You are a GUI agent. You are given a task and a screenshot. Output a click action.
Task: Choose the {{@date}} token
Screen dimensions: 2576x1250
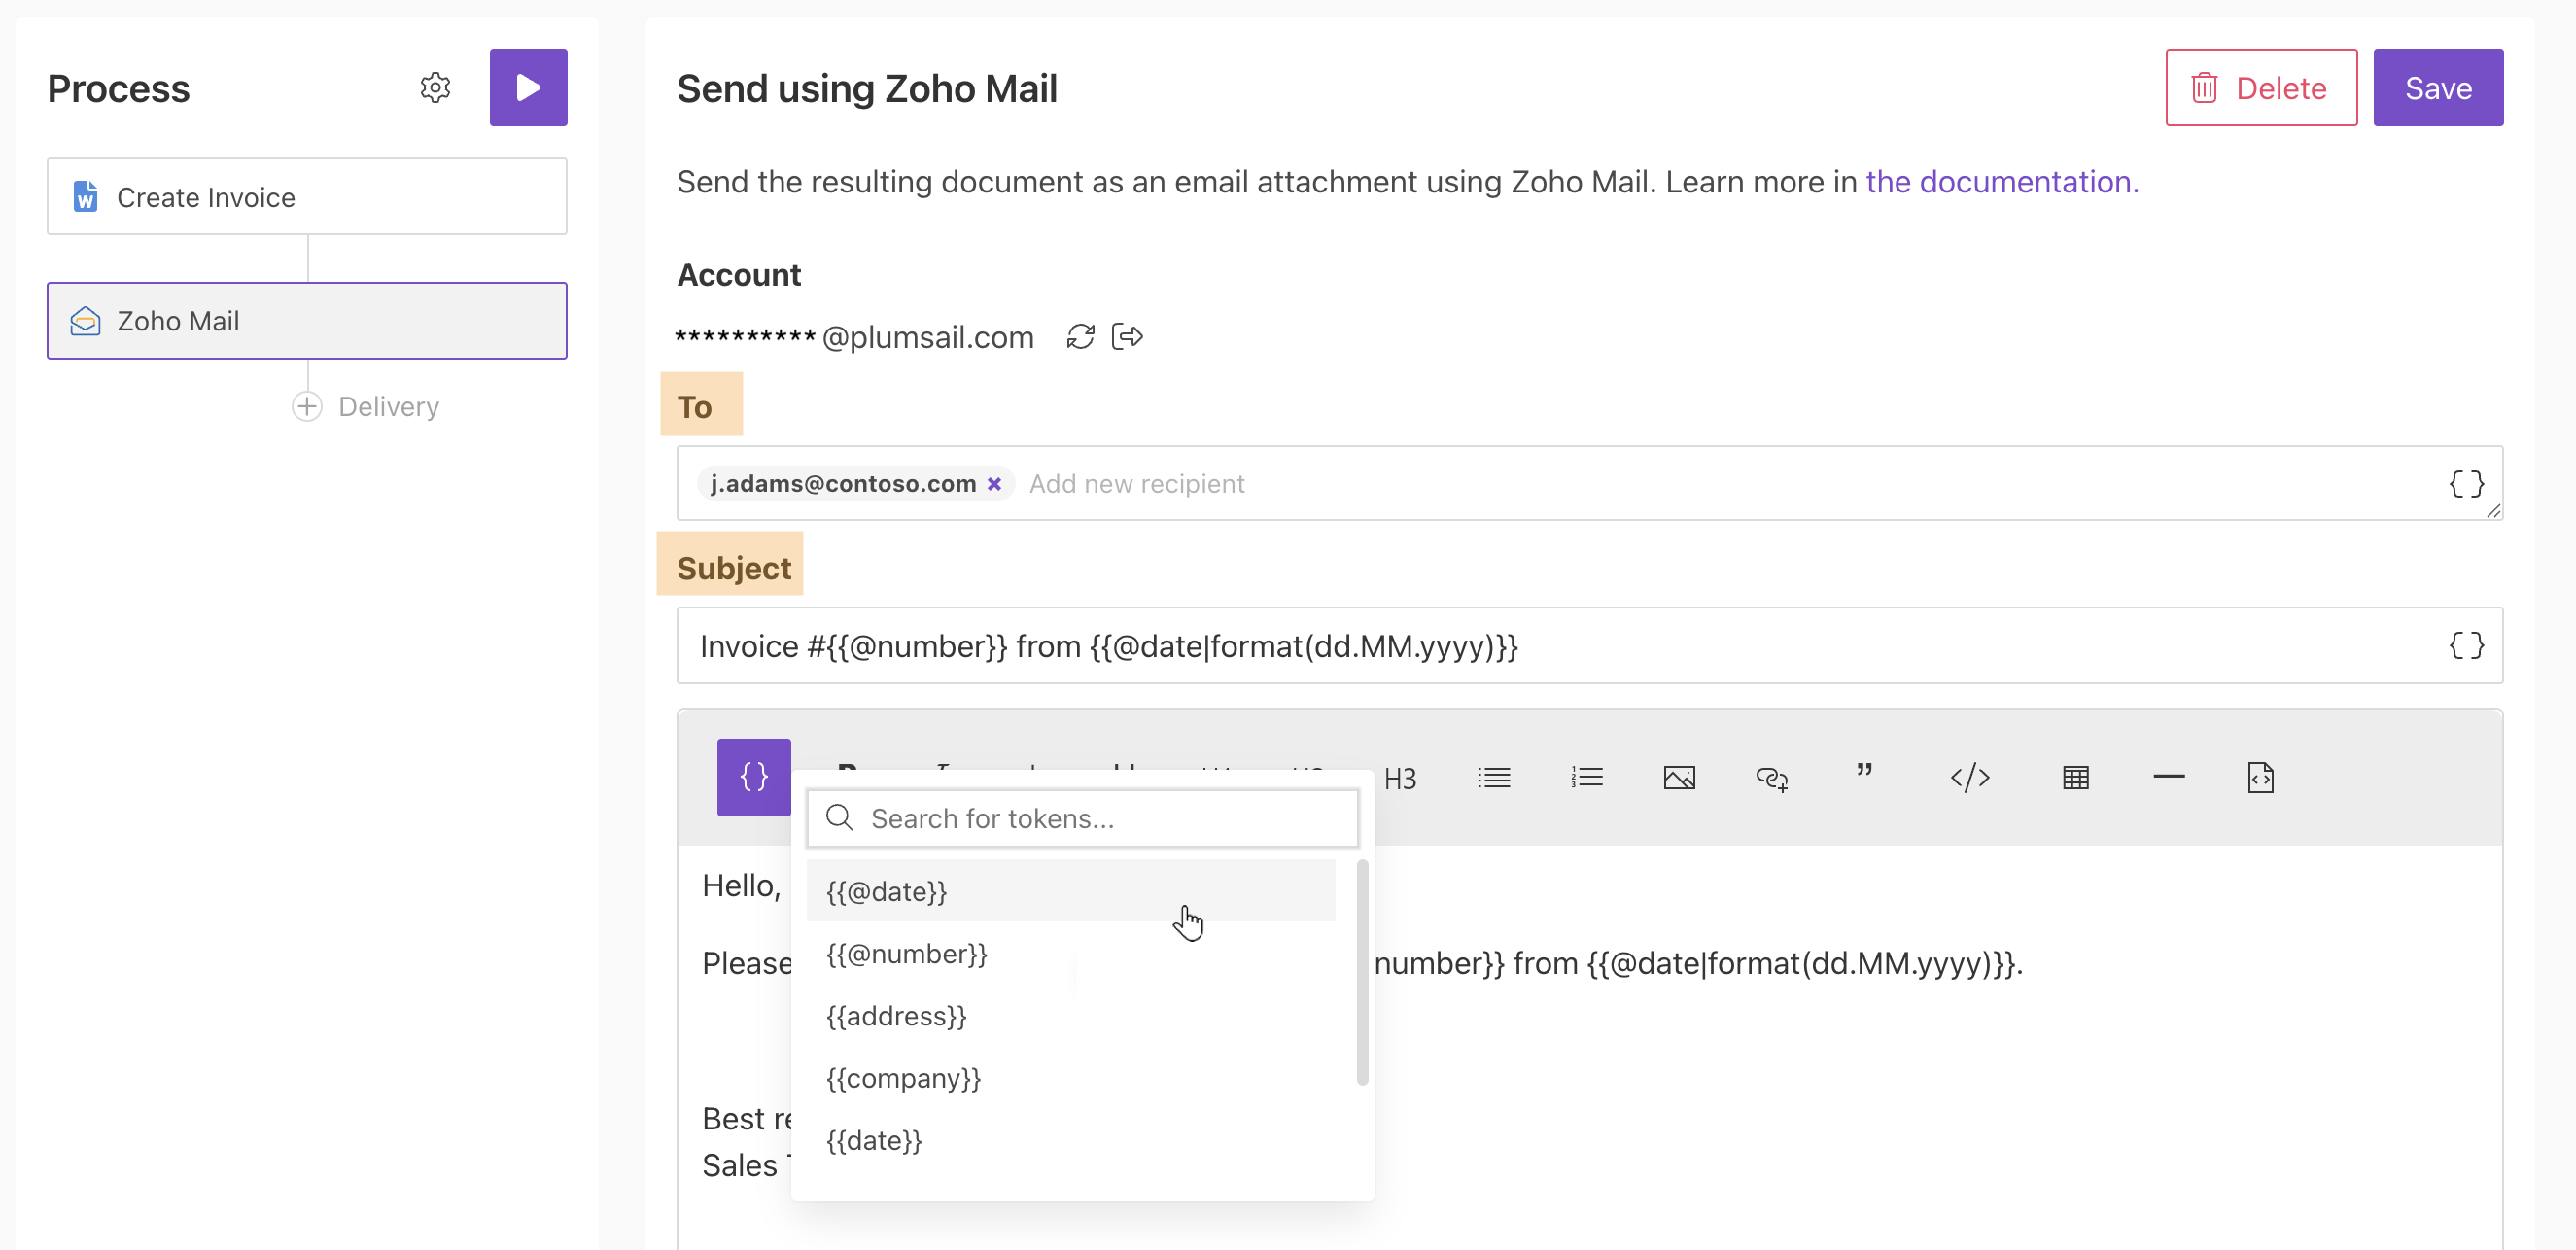pyautogui.click(x=1071, y=891)
